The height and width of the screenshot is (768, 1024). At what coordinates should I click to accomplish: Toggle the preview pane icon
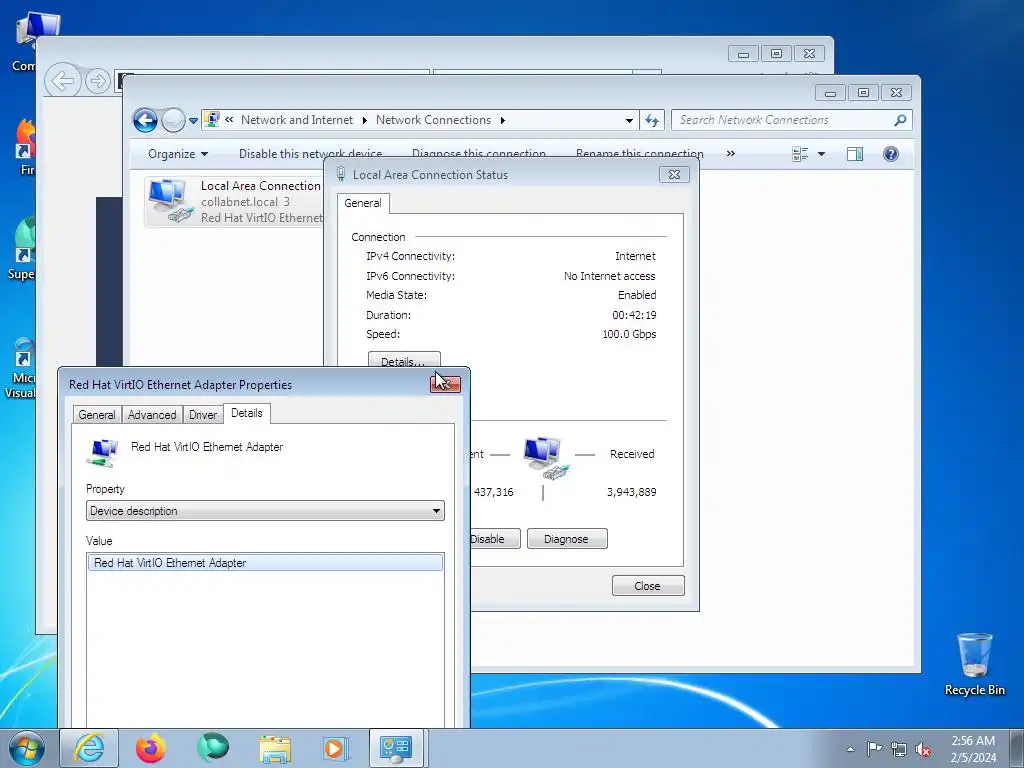(854, 154)
